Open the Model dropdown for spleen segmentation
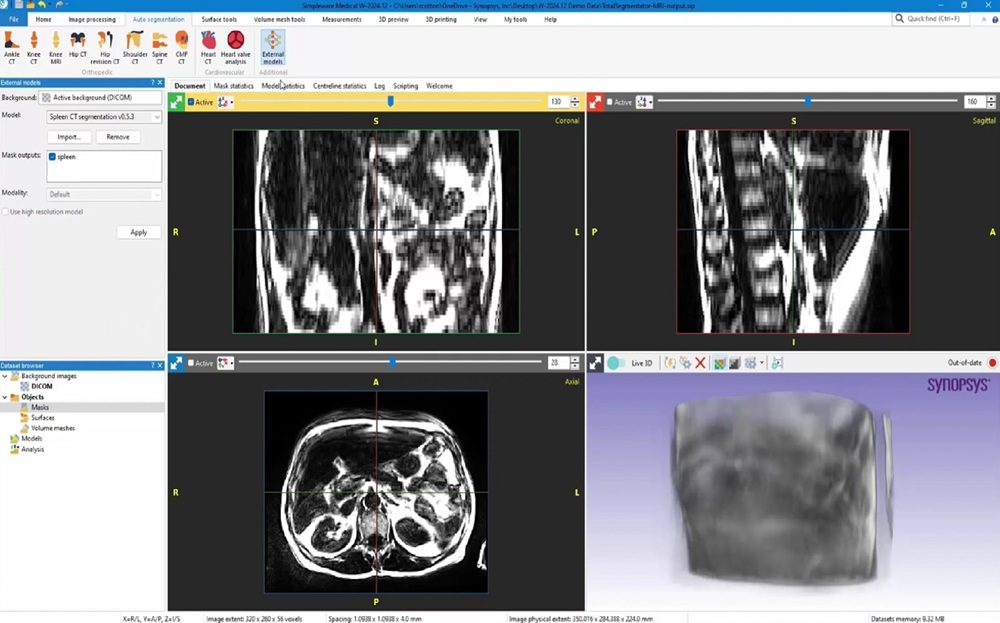This screenshot has height=623, width=1000. (x=104, y=117)
